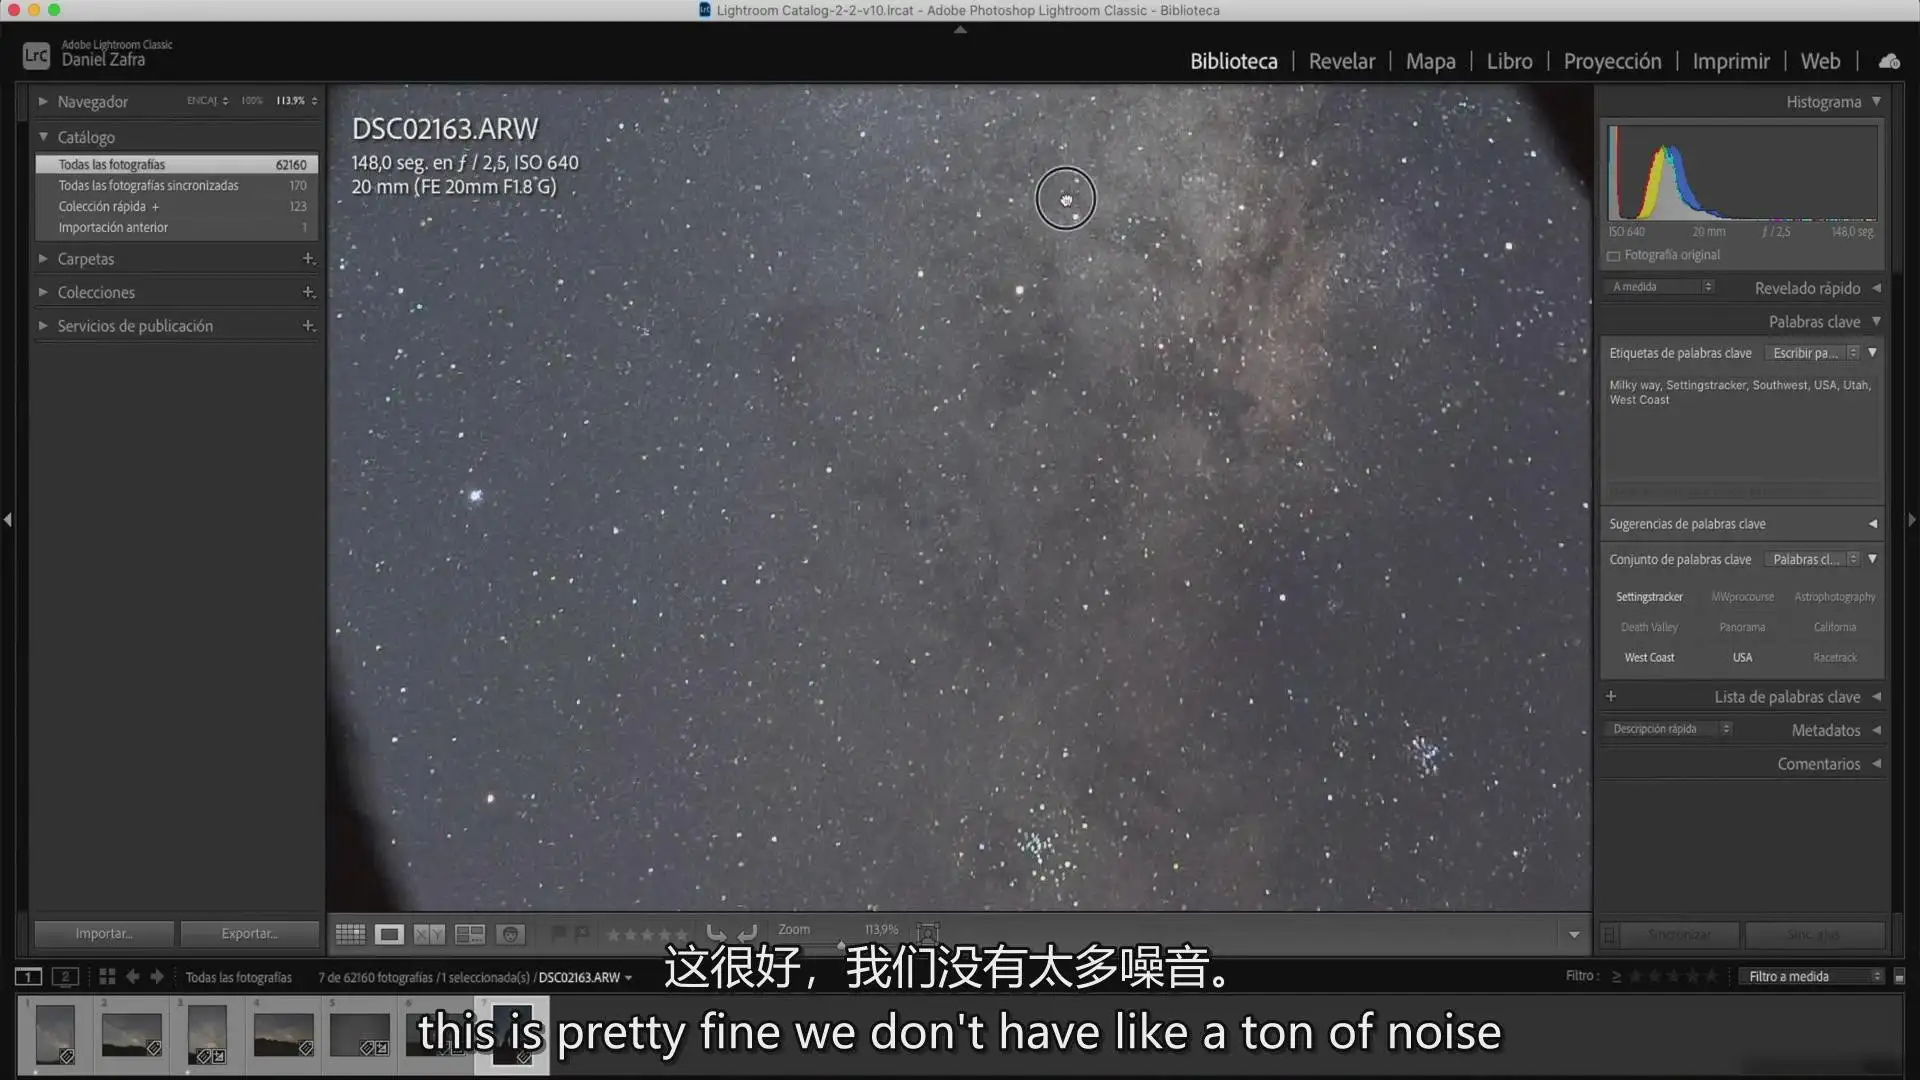Click the cloud sync status icon

point(1889,61)
